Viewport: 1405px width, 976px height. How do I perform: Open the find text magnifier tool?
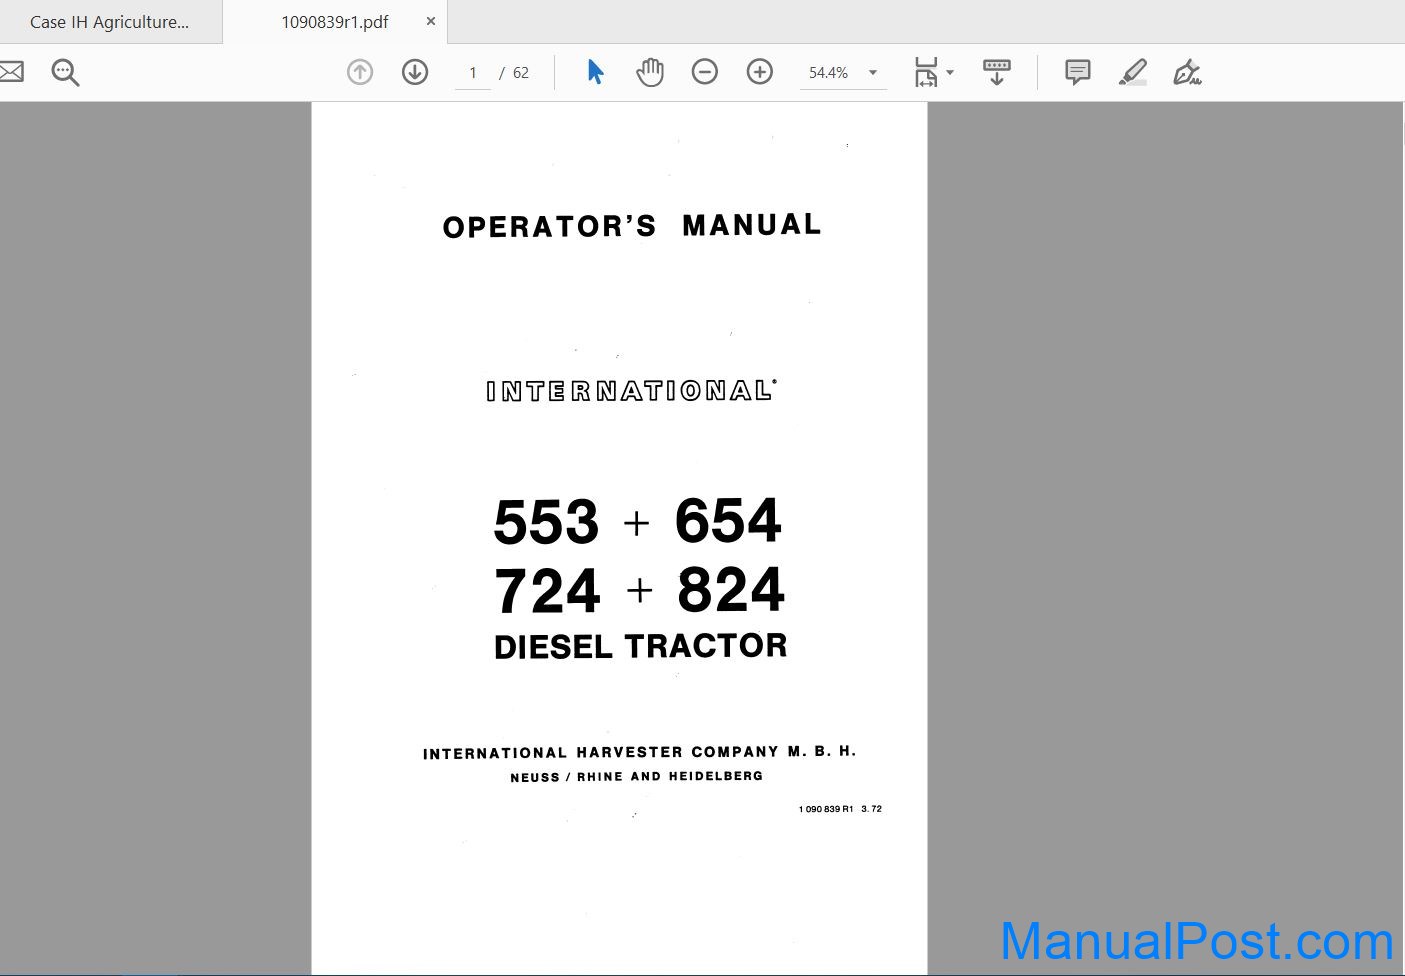(65, 72)
